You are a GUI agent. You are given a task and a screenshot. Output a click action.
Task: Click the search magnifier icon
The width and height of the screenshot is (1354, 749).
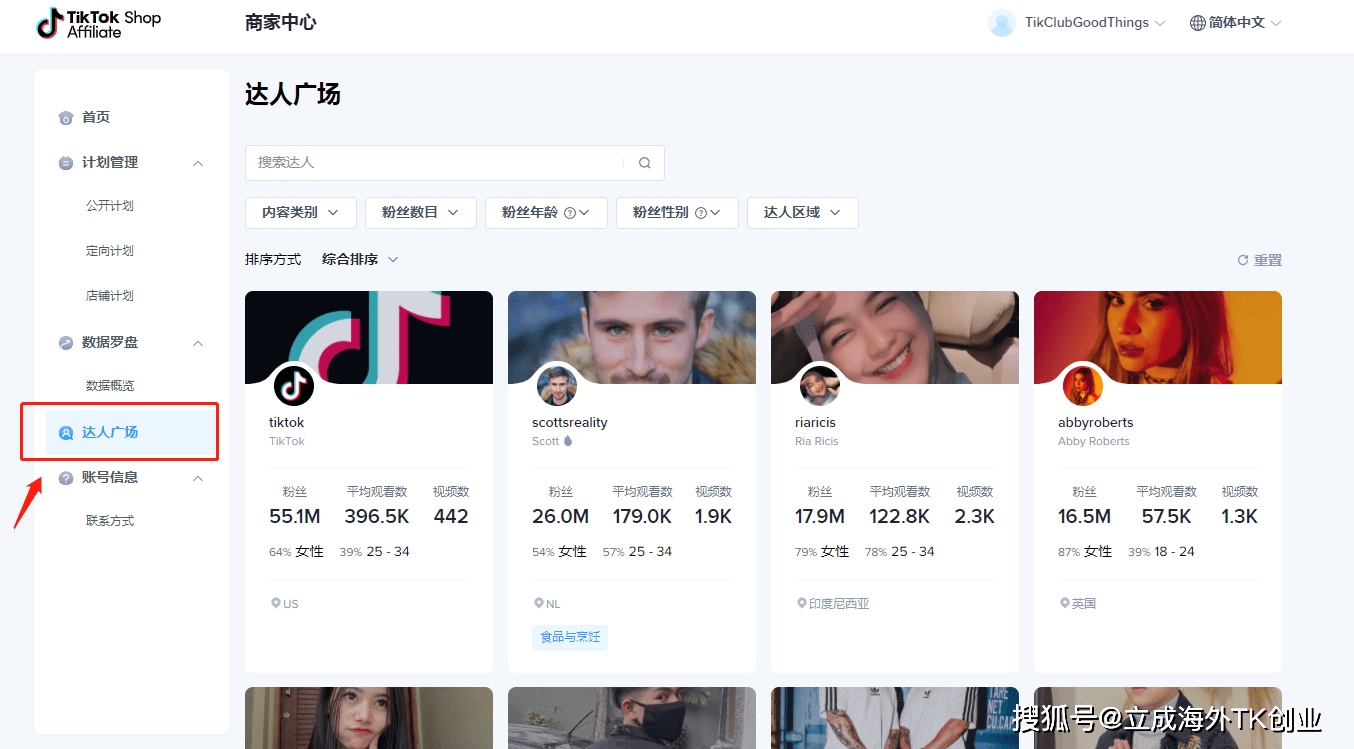645,163
